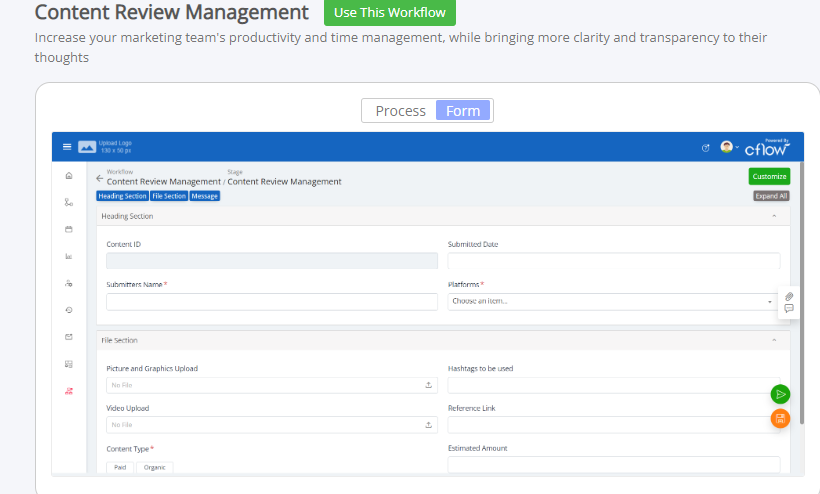The image size is (820, 494).
Task: Click the paperclip attachment icon
Action: pos(789,296)
